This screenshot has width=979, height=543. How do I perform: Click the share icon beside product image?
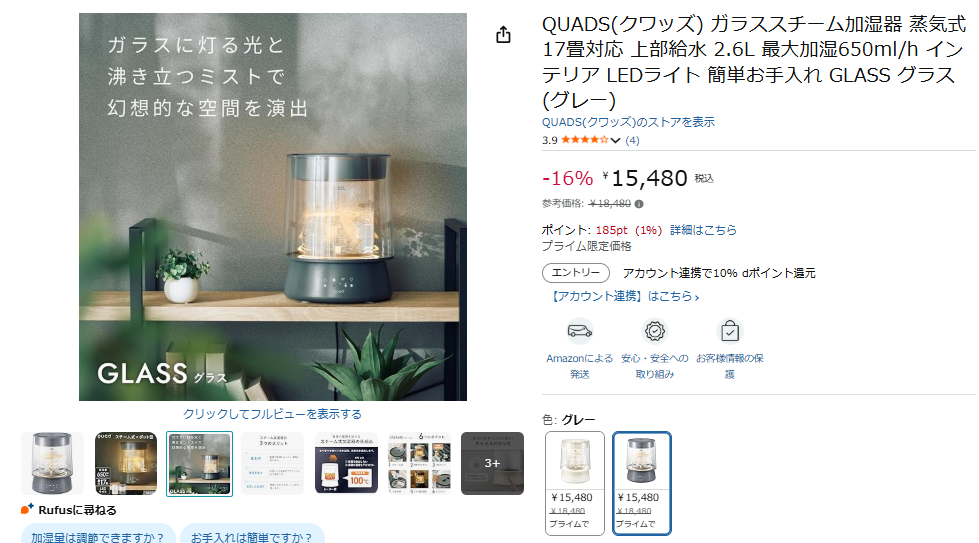pos(503,35)
